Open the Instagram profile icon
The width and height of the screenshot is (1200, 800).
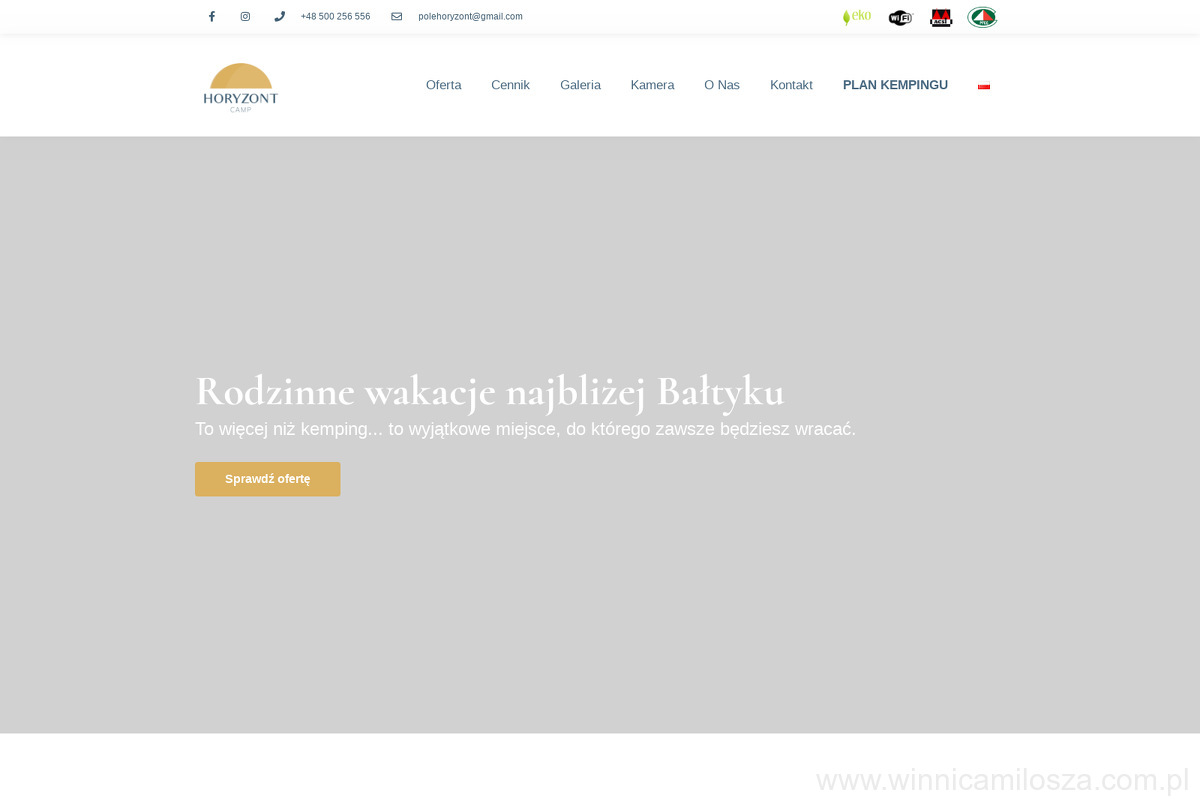pyautogui.click(x=245, y=17)
